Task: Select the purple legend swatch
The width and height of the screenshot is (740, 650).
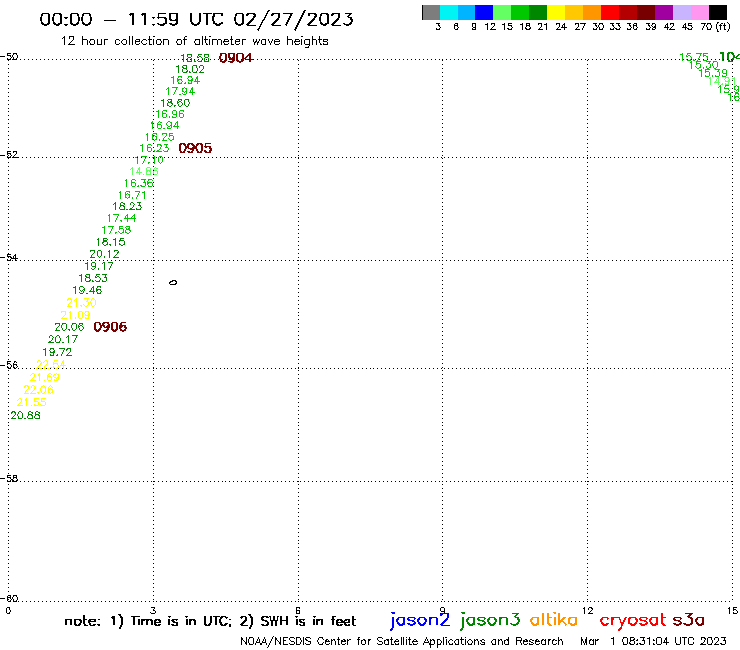Action: pos(664,12)
